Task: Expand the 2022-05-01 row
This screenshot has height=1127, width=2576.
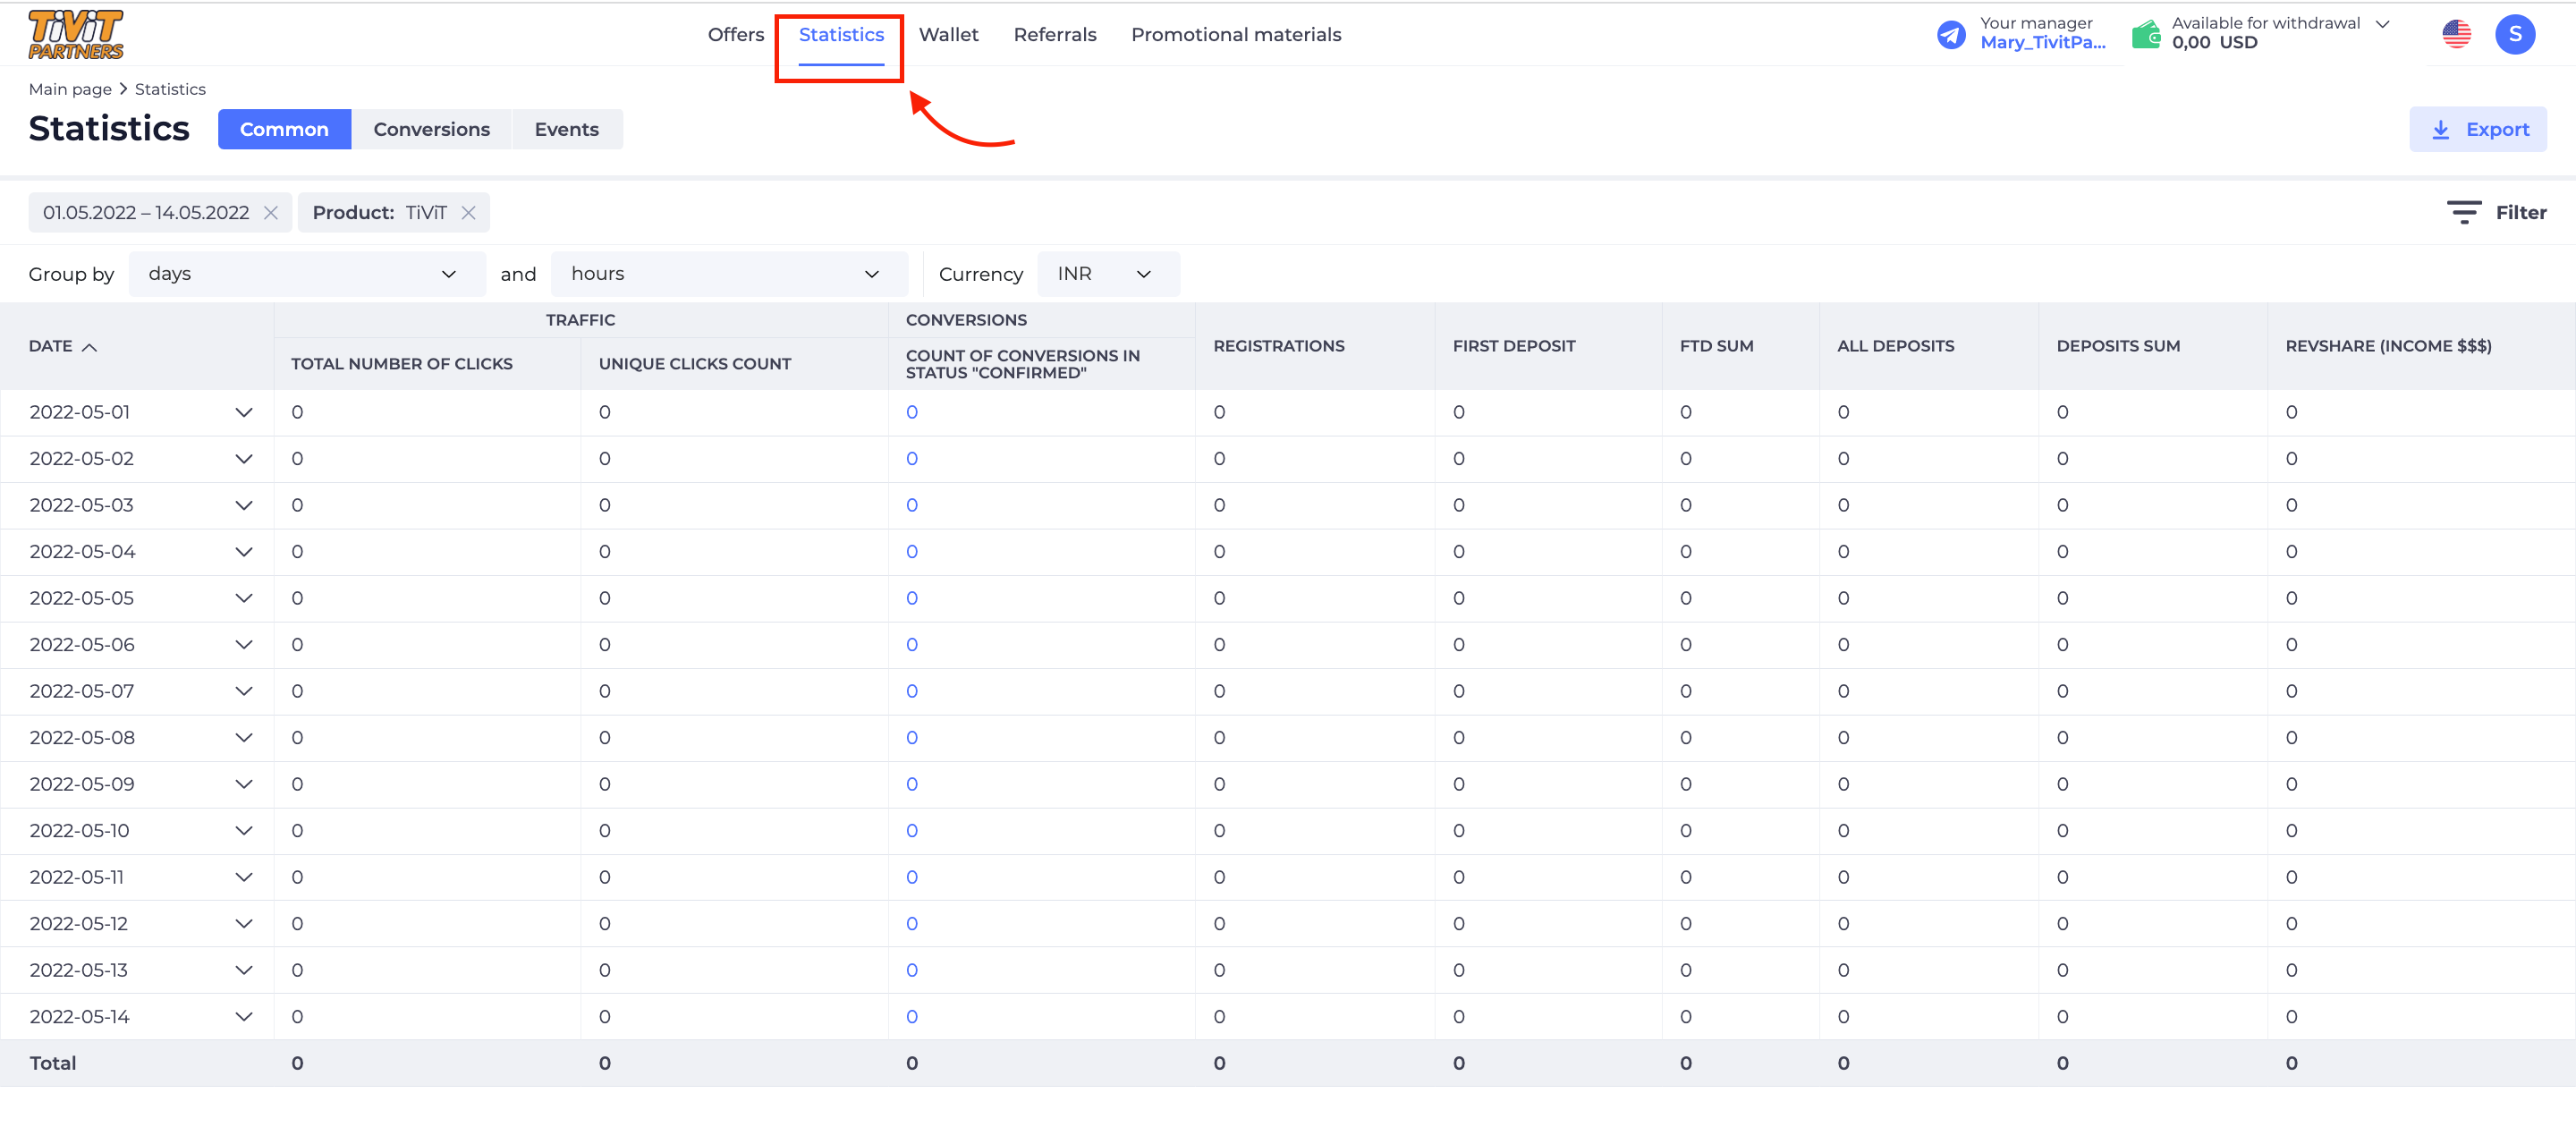Action: (243, 413)
